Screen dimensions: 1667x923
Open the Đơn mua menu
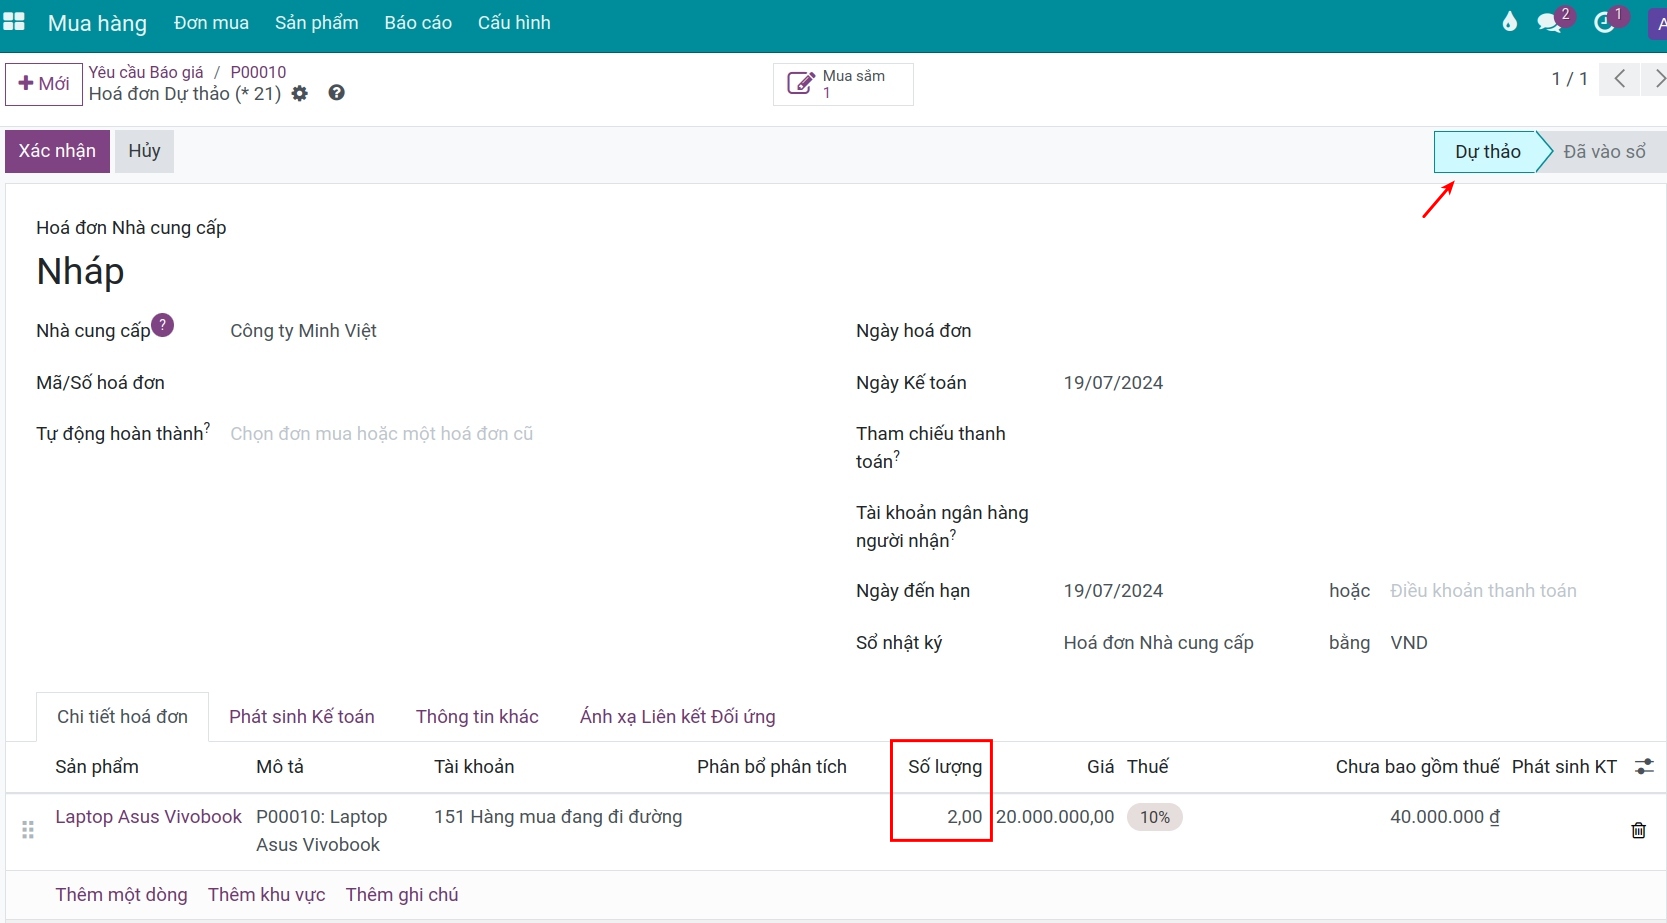[211, 23]
